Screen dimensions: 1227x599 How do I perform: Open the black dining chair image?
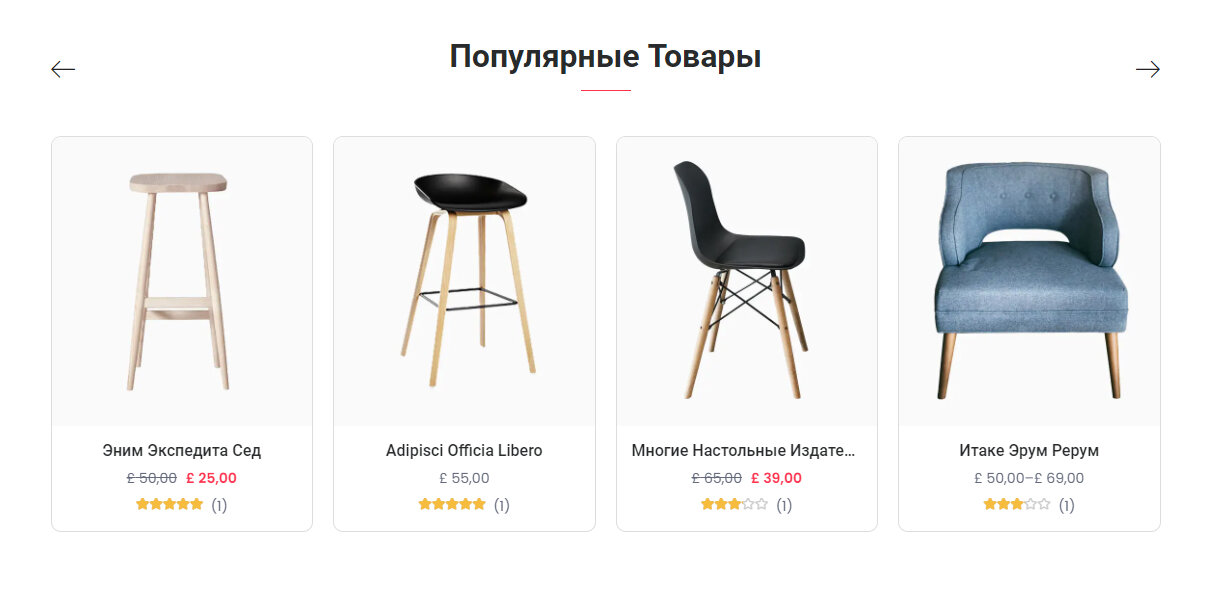point(747,282)
